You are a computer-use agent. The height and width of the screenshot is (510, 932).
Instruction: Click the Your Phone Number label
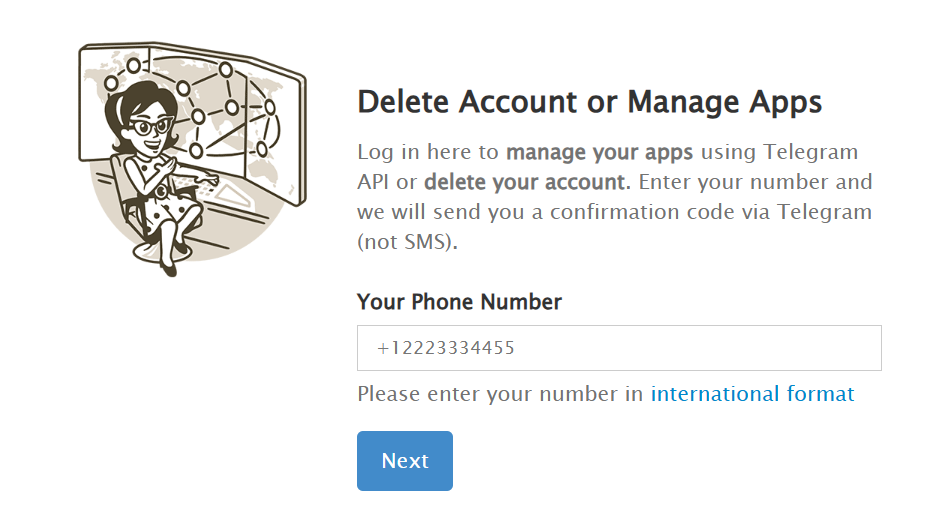pyautogui.click(x=459, y=302)
